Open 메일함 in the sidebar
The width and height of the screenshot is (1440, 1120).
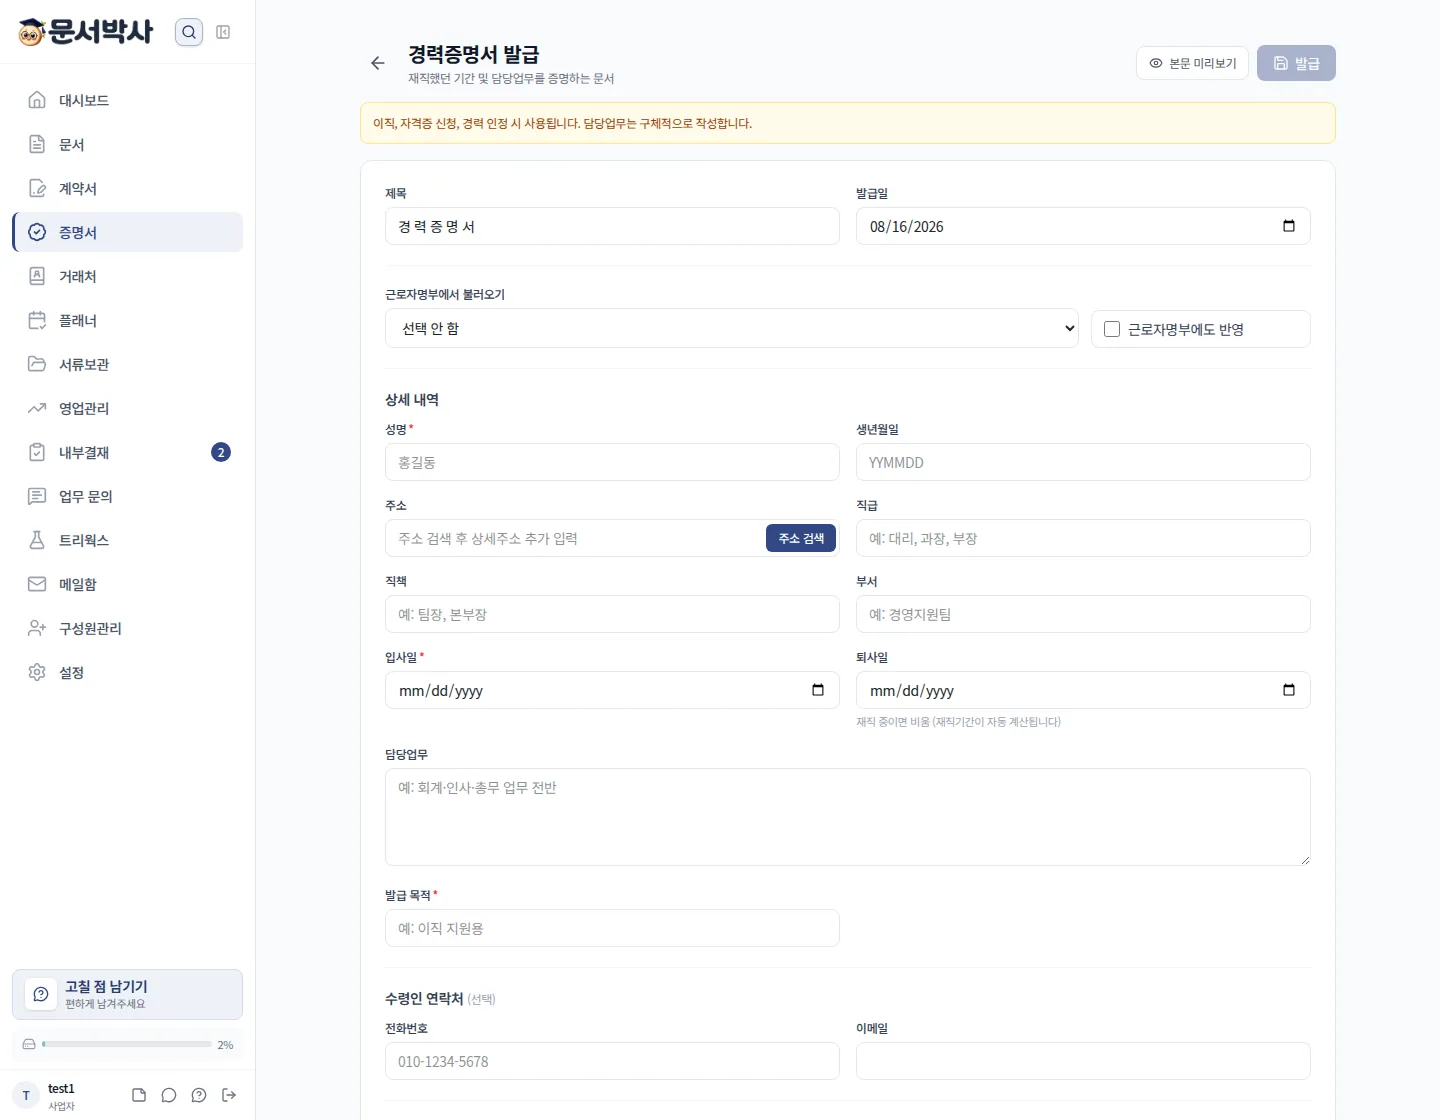(128, 584)
